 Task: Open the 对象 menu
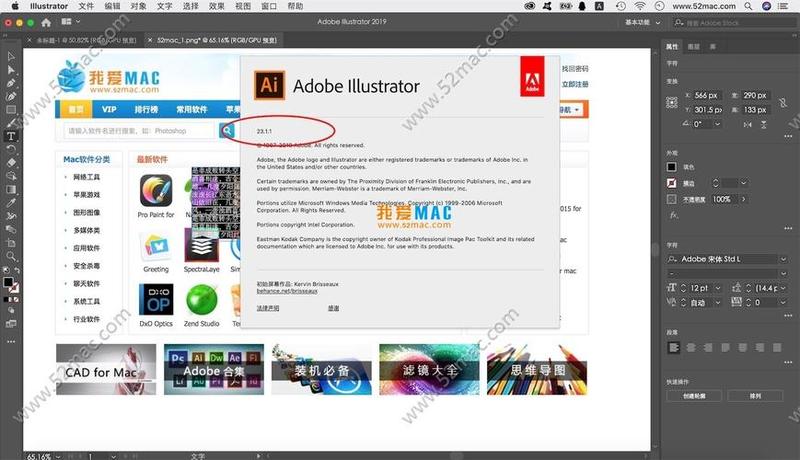(x=138, y=6)
